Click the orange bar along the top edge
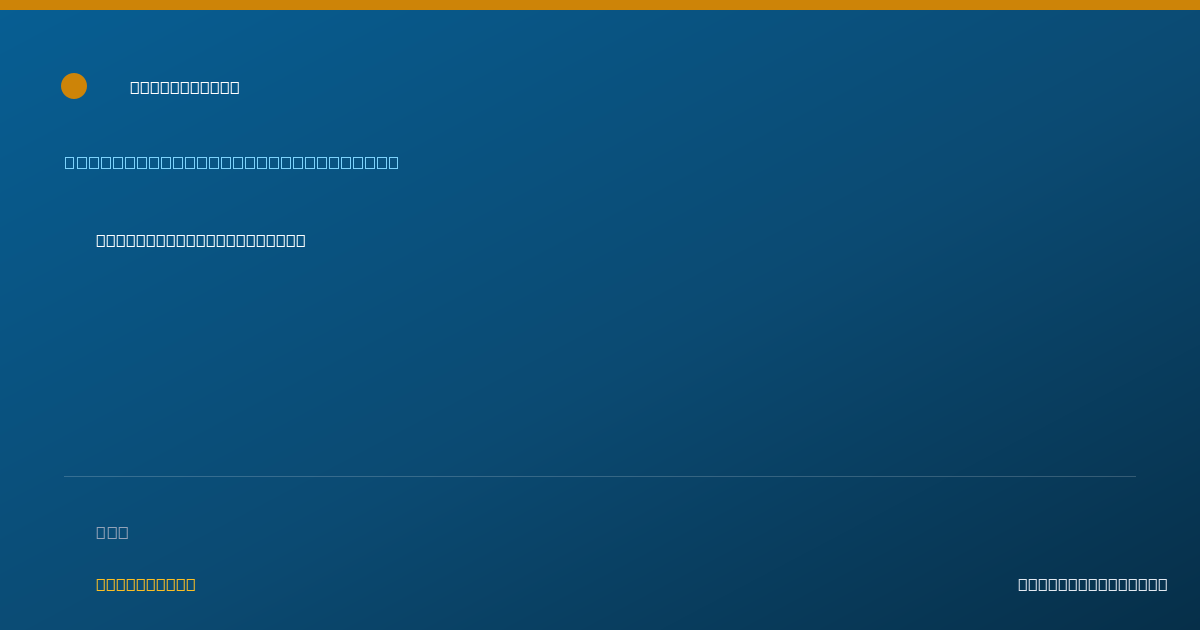Screen dimensions: 1200x630 600,5
